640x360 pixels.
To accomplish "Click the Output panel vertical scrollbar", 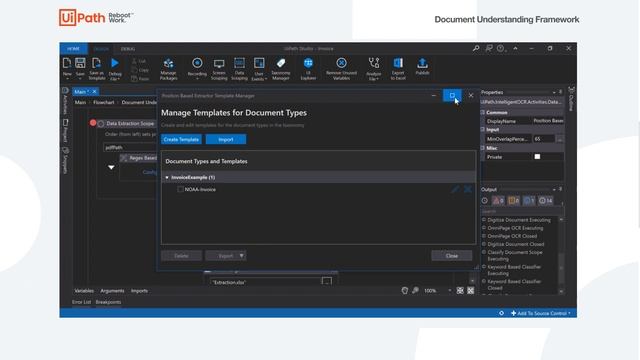I will point(561,255).
